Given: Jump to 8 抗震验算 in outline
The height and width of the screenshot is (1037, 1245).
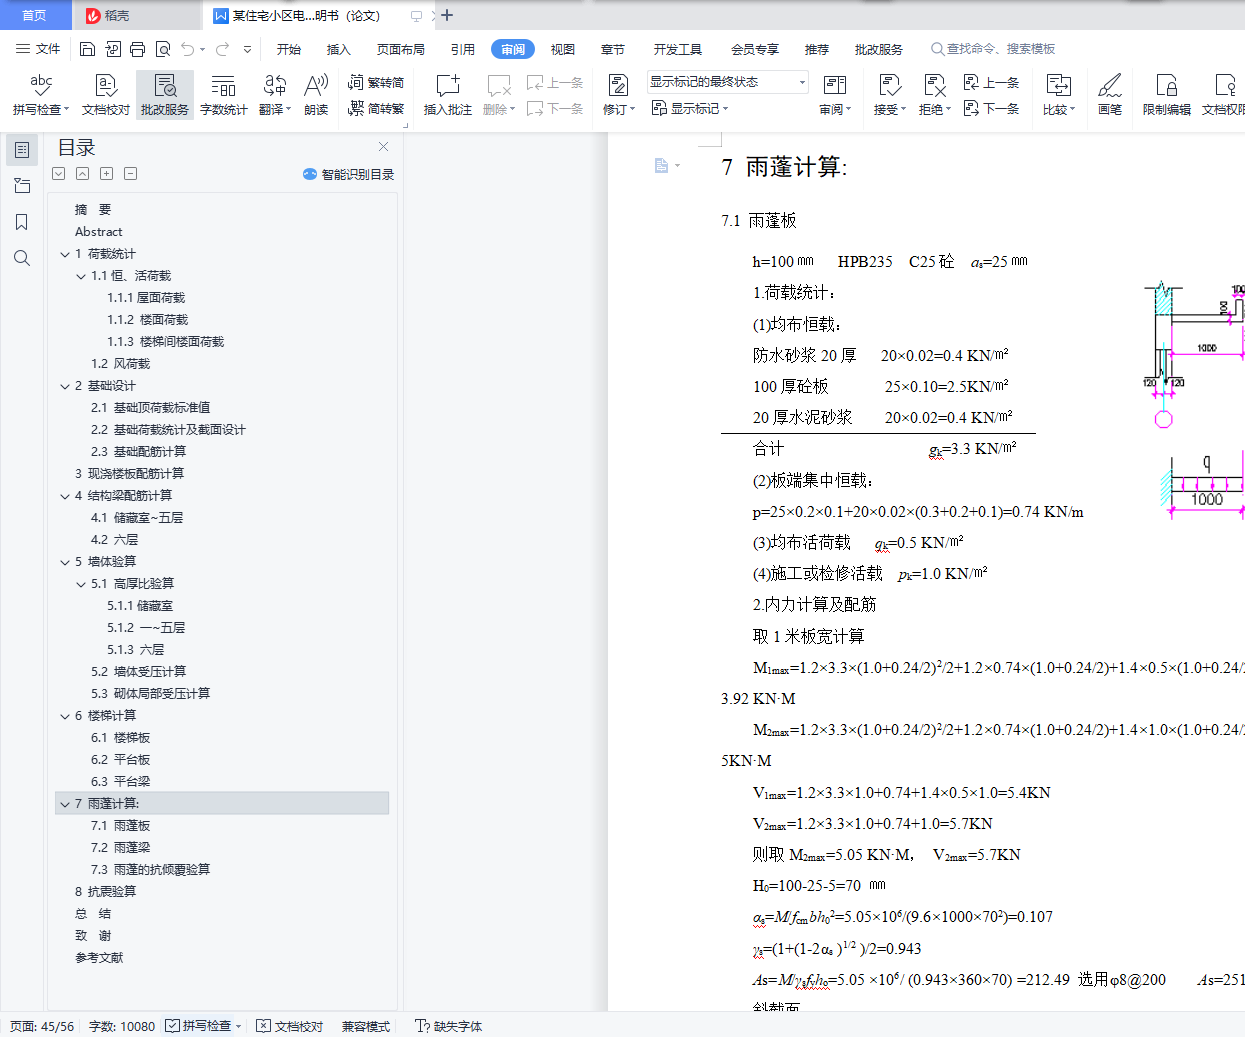Looking at the screenshot, I should (105, 892).
